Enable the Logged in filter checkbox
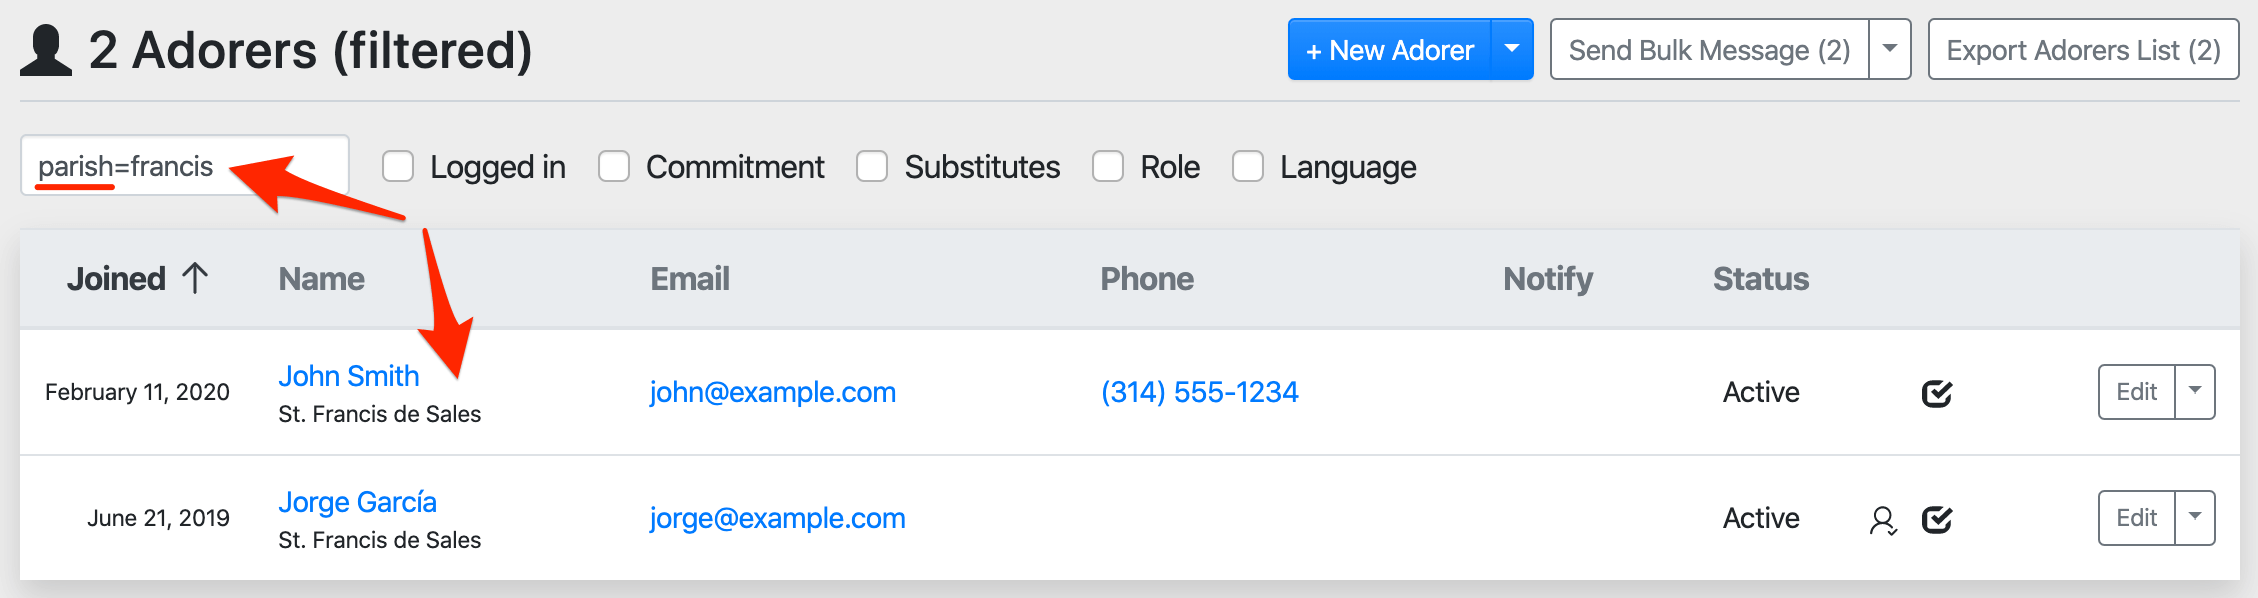The height and width of the screenshot is (598, 2258). [x=398, y=166]
